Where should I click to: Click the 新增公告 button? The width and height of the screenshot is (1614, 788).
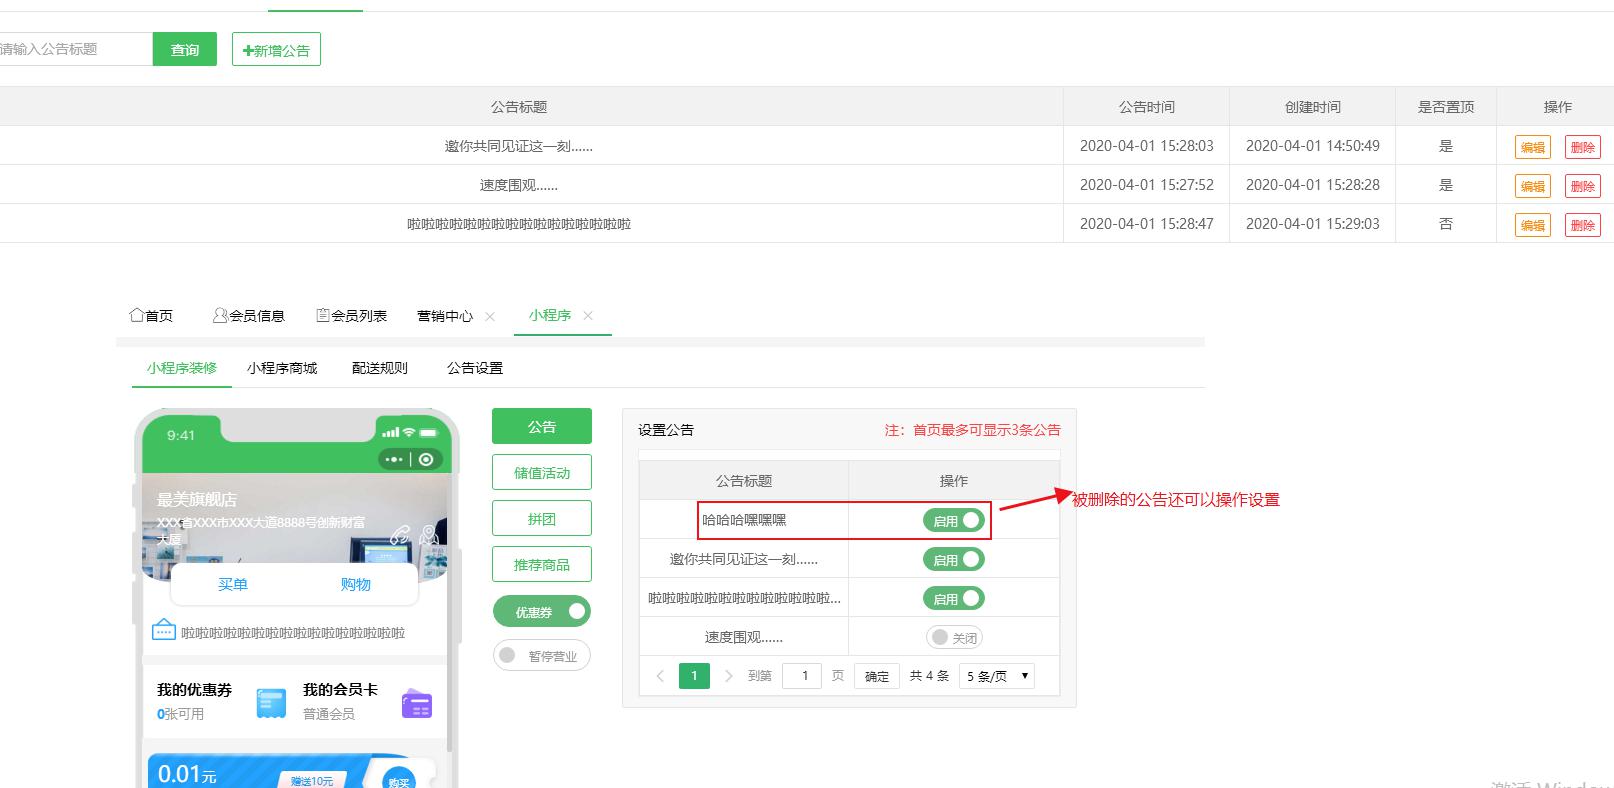(276, 50)
